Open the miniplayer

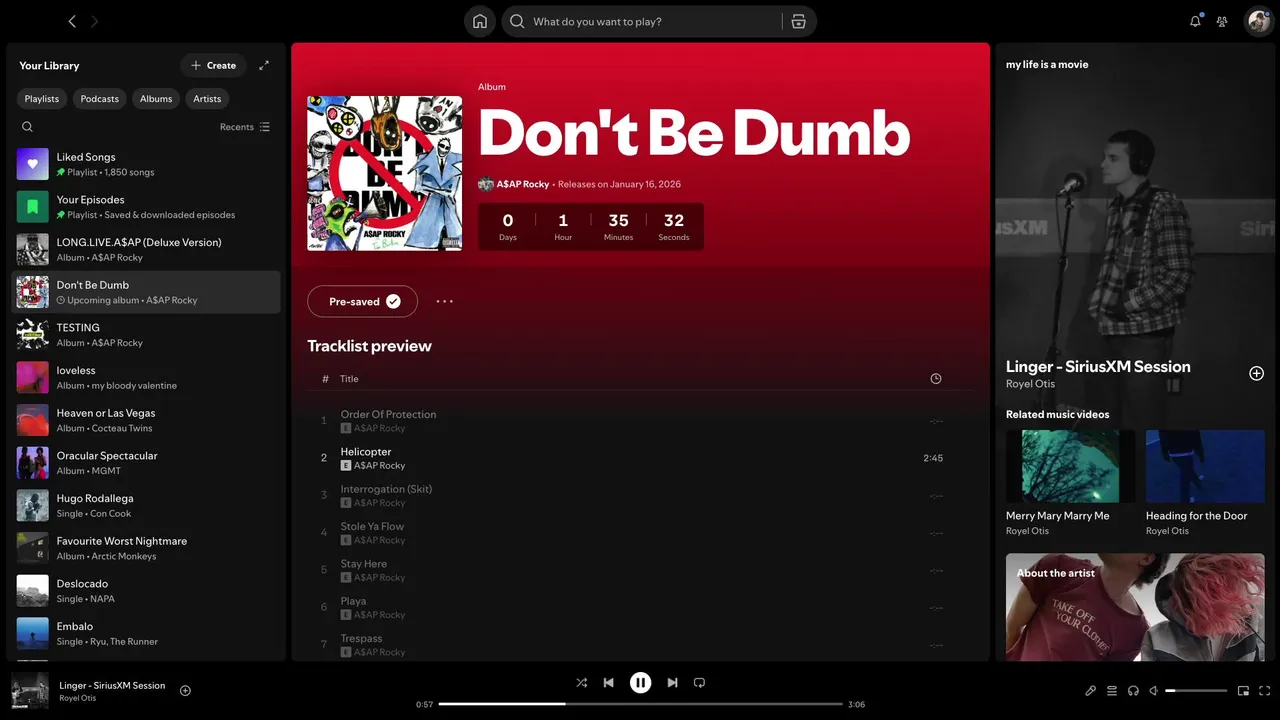coord(1243,690)
